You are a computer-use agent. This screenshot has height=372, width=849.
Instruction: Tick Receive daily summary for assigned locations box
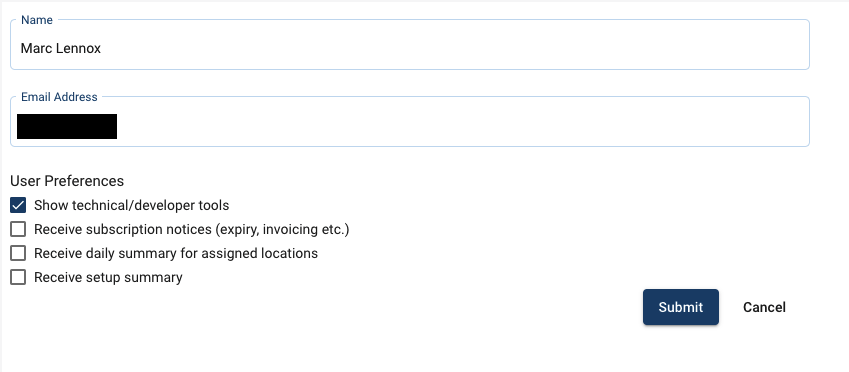[x=18, y=253]
